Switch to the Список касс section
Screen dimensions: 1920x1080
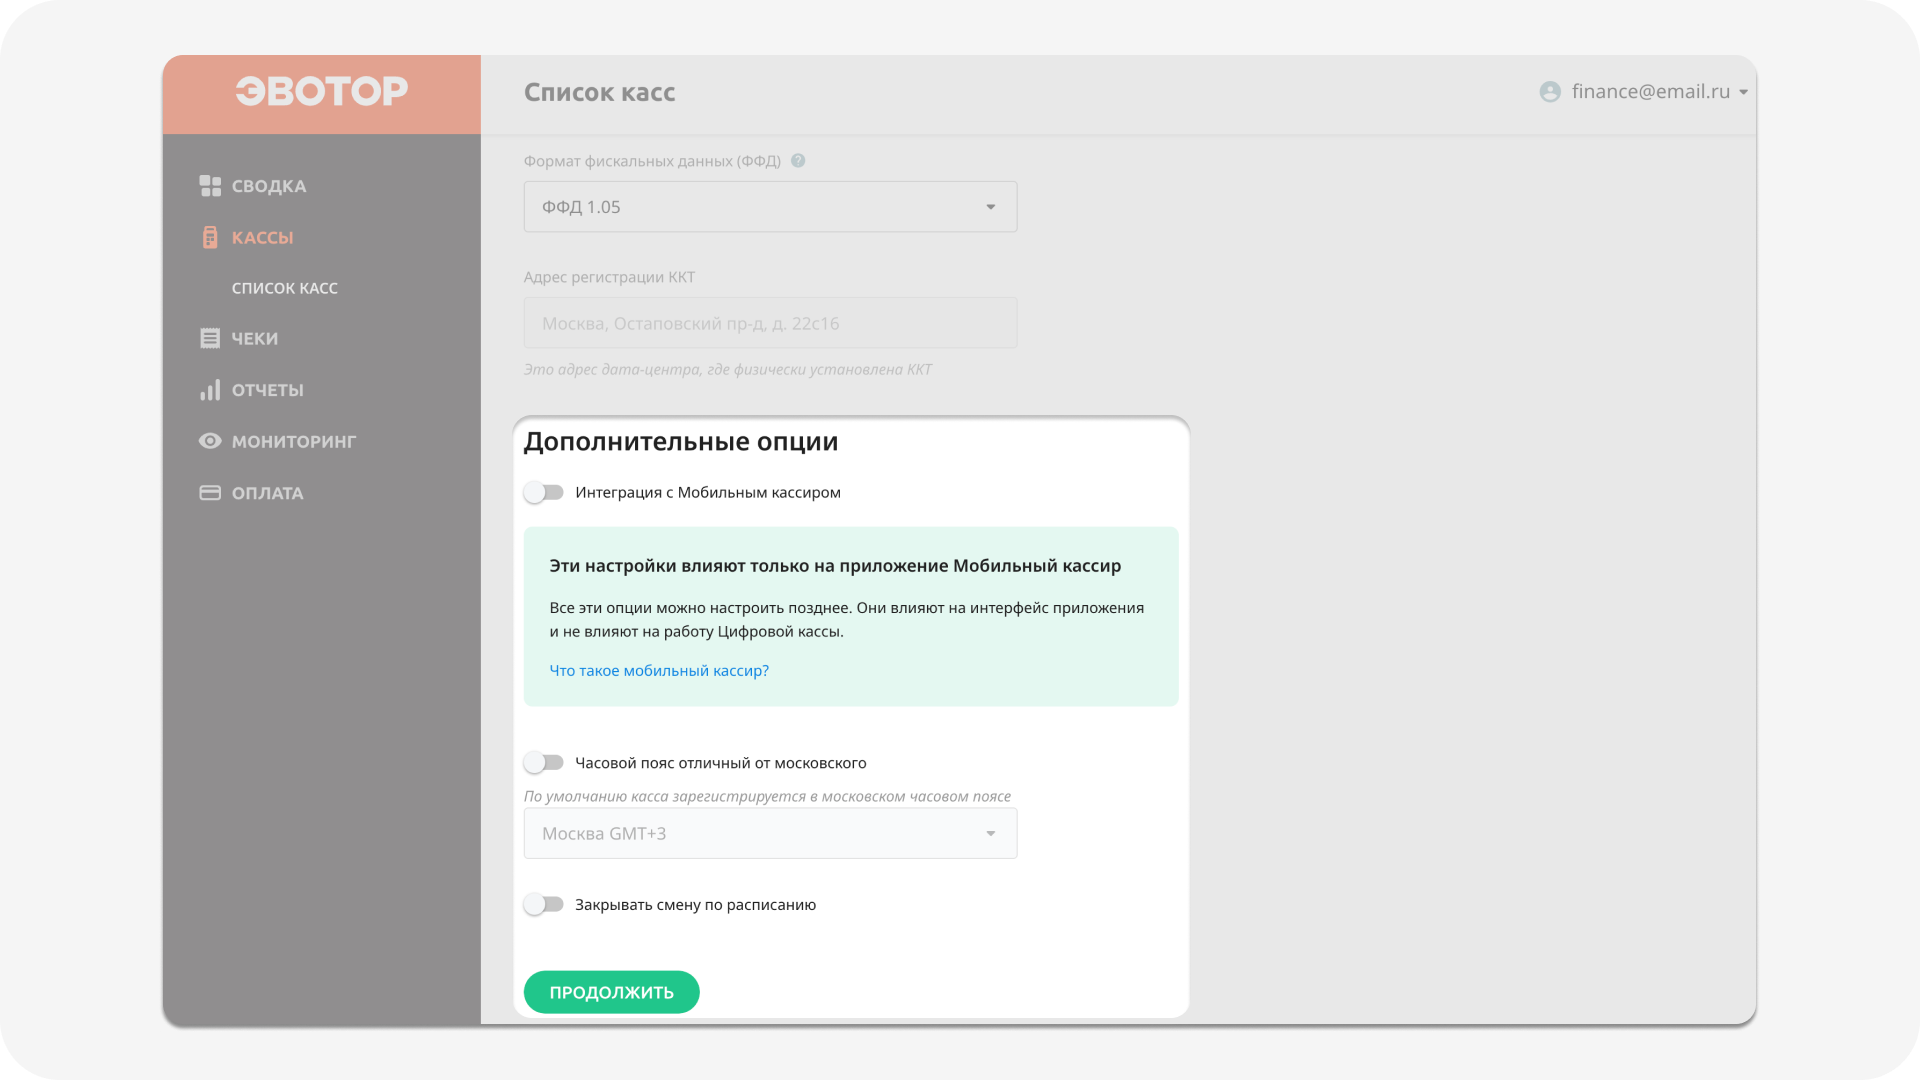(x=284, y=287)
